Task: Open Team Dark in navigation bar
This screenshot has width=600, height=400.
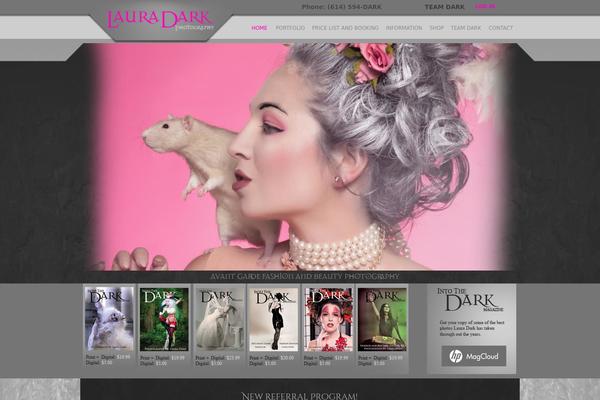Action: (x=465, y=28)
